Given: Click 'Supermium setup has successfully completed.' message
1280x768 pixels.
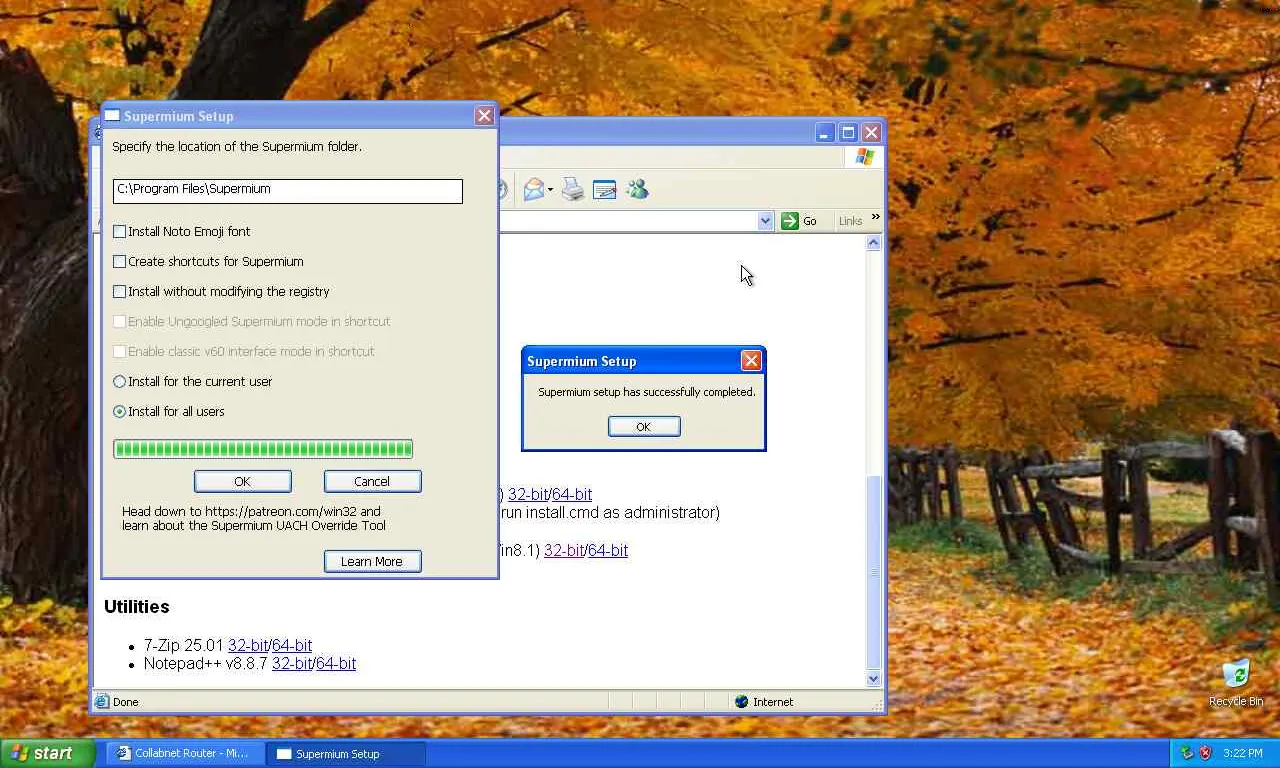Looking at the screenshot, I should (x=647, y=392).
